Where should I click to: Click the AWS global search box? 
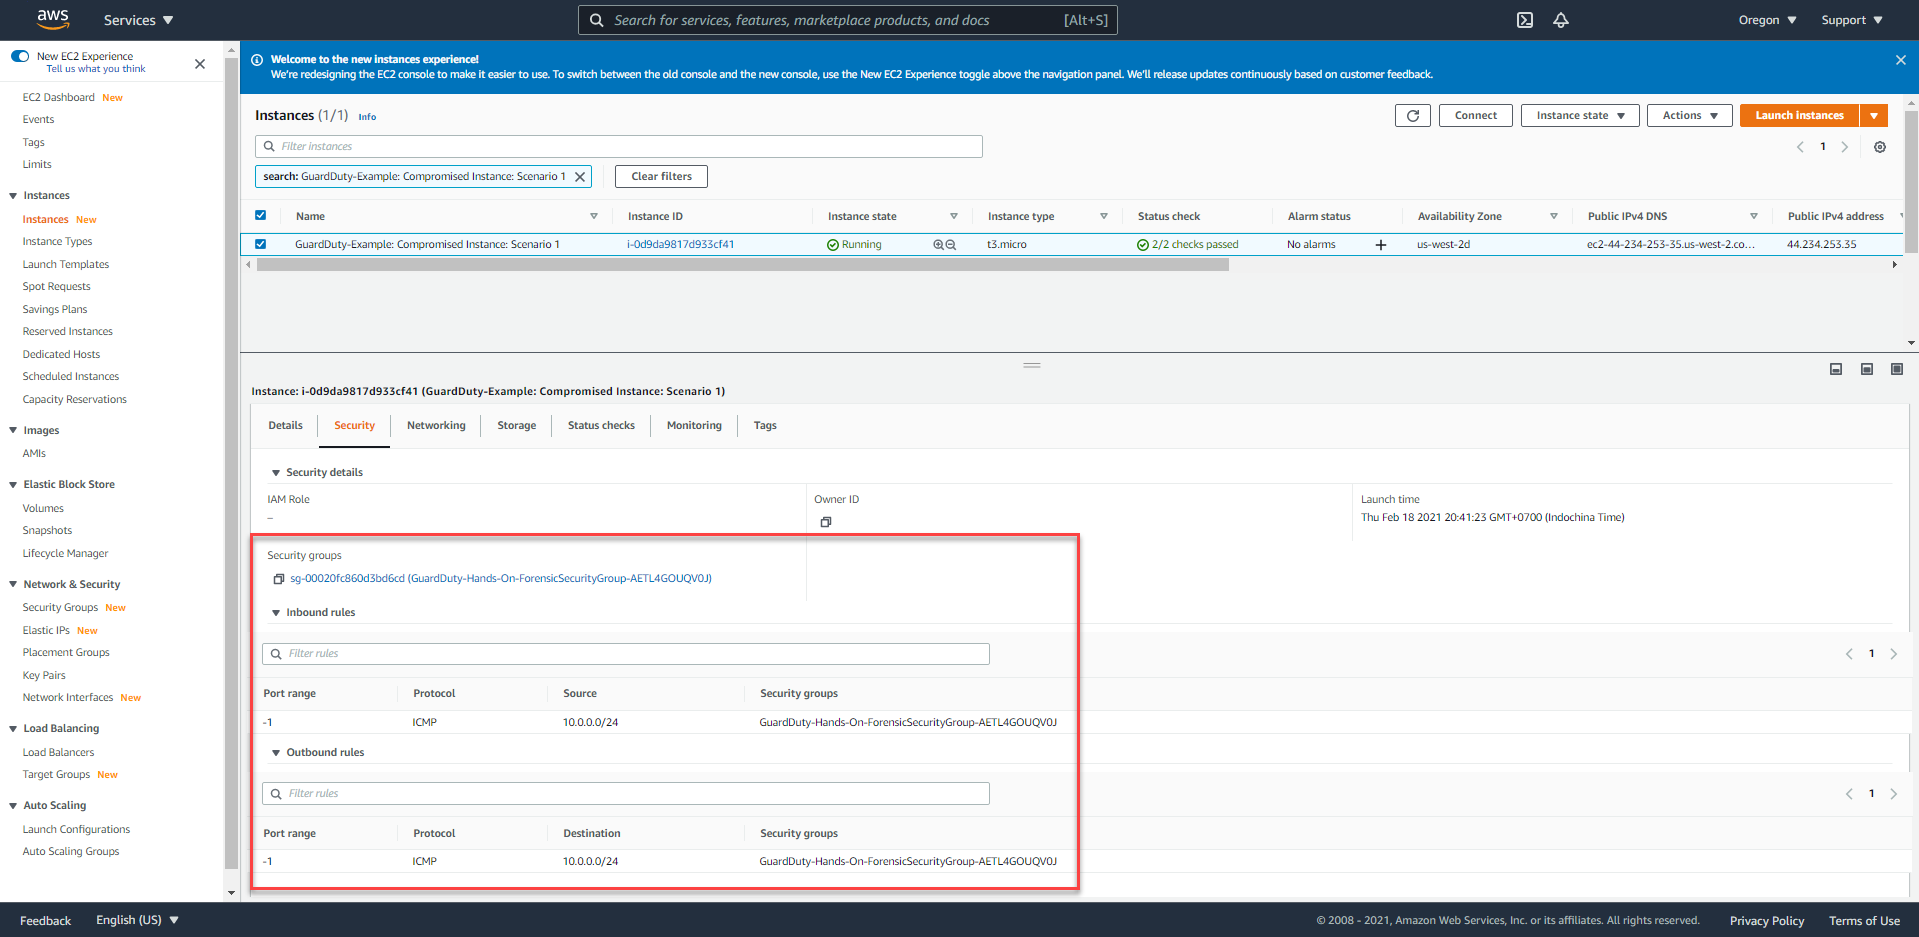pos(848,20)
